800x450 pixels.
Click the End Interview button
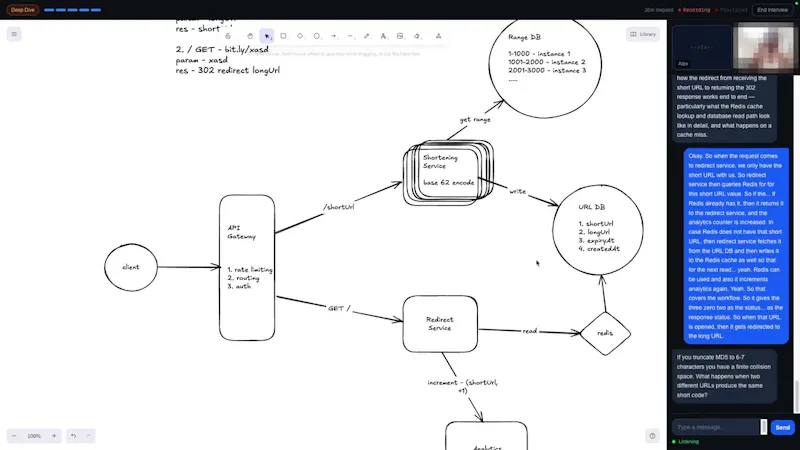(772, 10)
